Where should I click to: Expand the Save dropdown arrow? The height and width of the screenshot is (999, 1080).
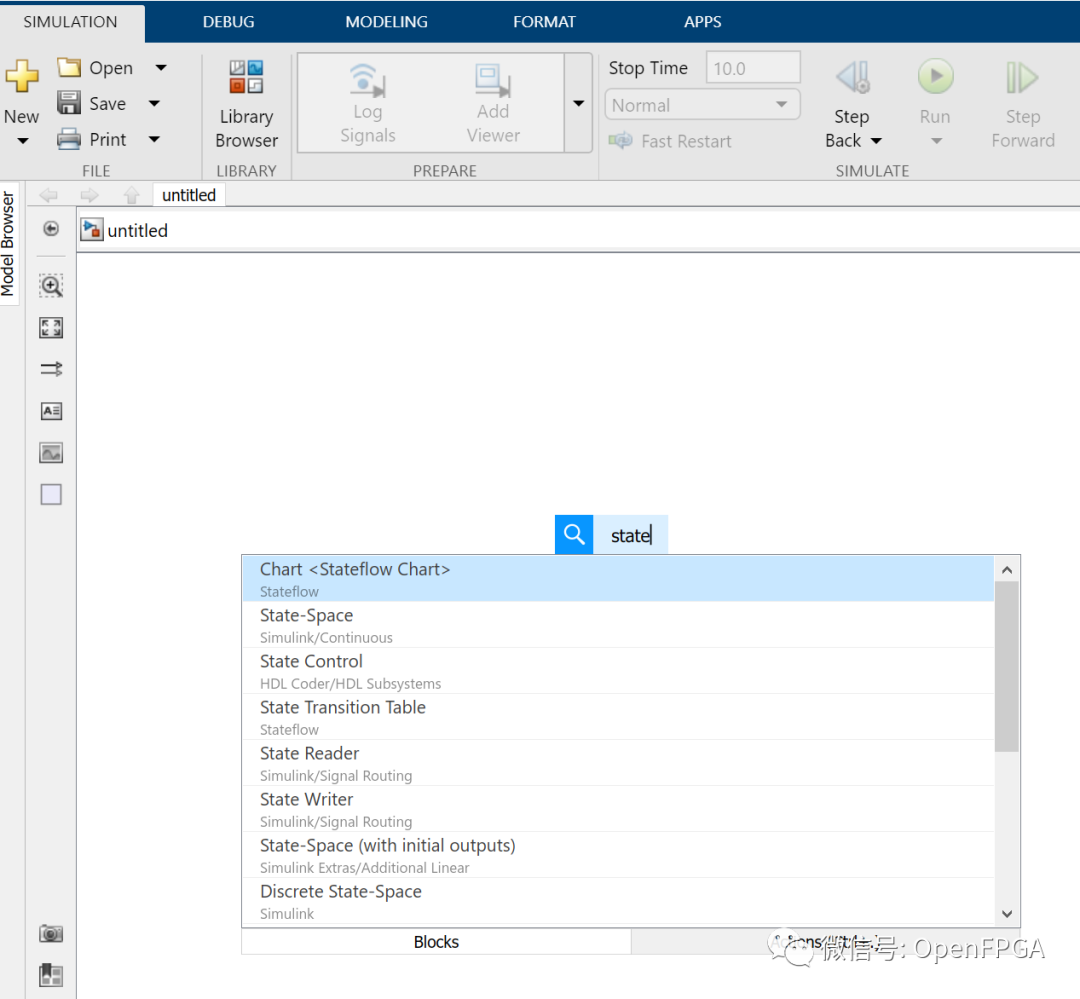pyautogui.click(x=154, y=103)
